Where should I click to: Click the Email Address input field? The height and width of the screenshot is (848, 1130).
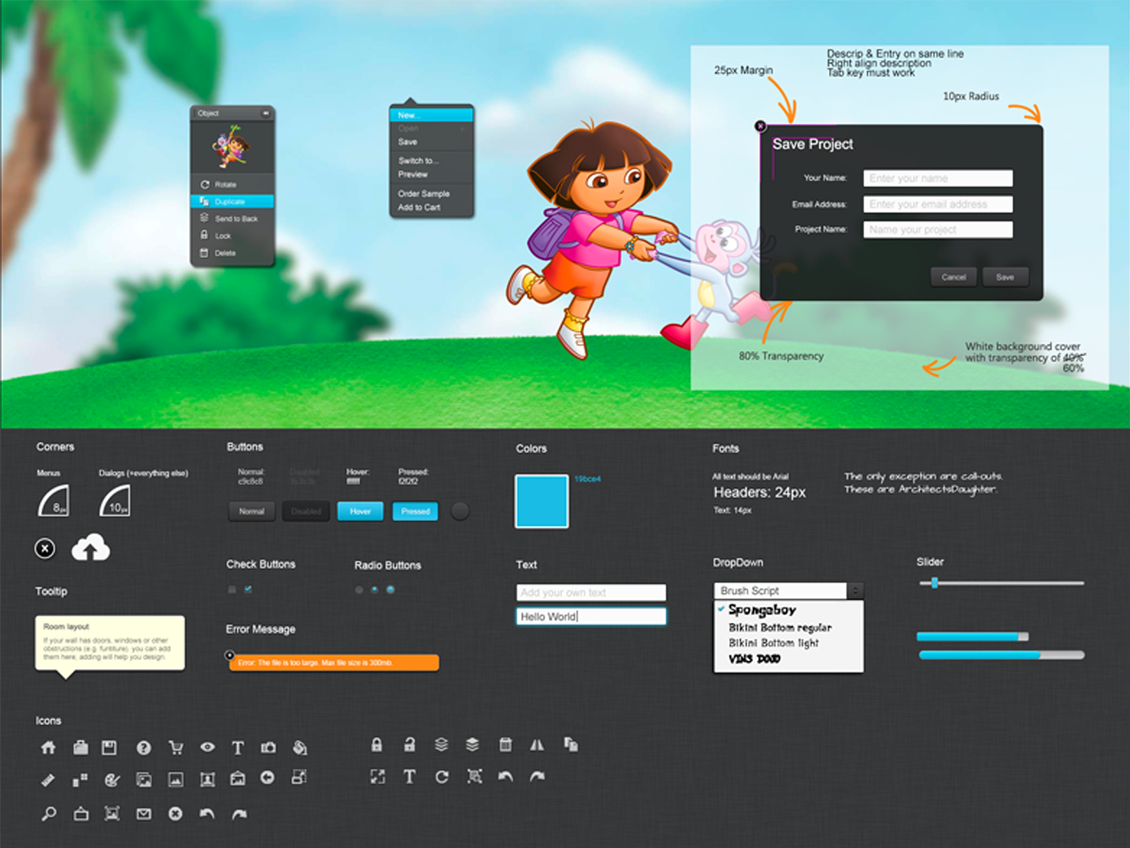938,204
